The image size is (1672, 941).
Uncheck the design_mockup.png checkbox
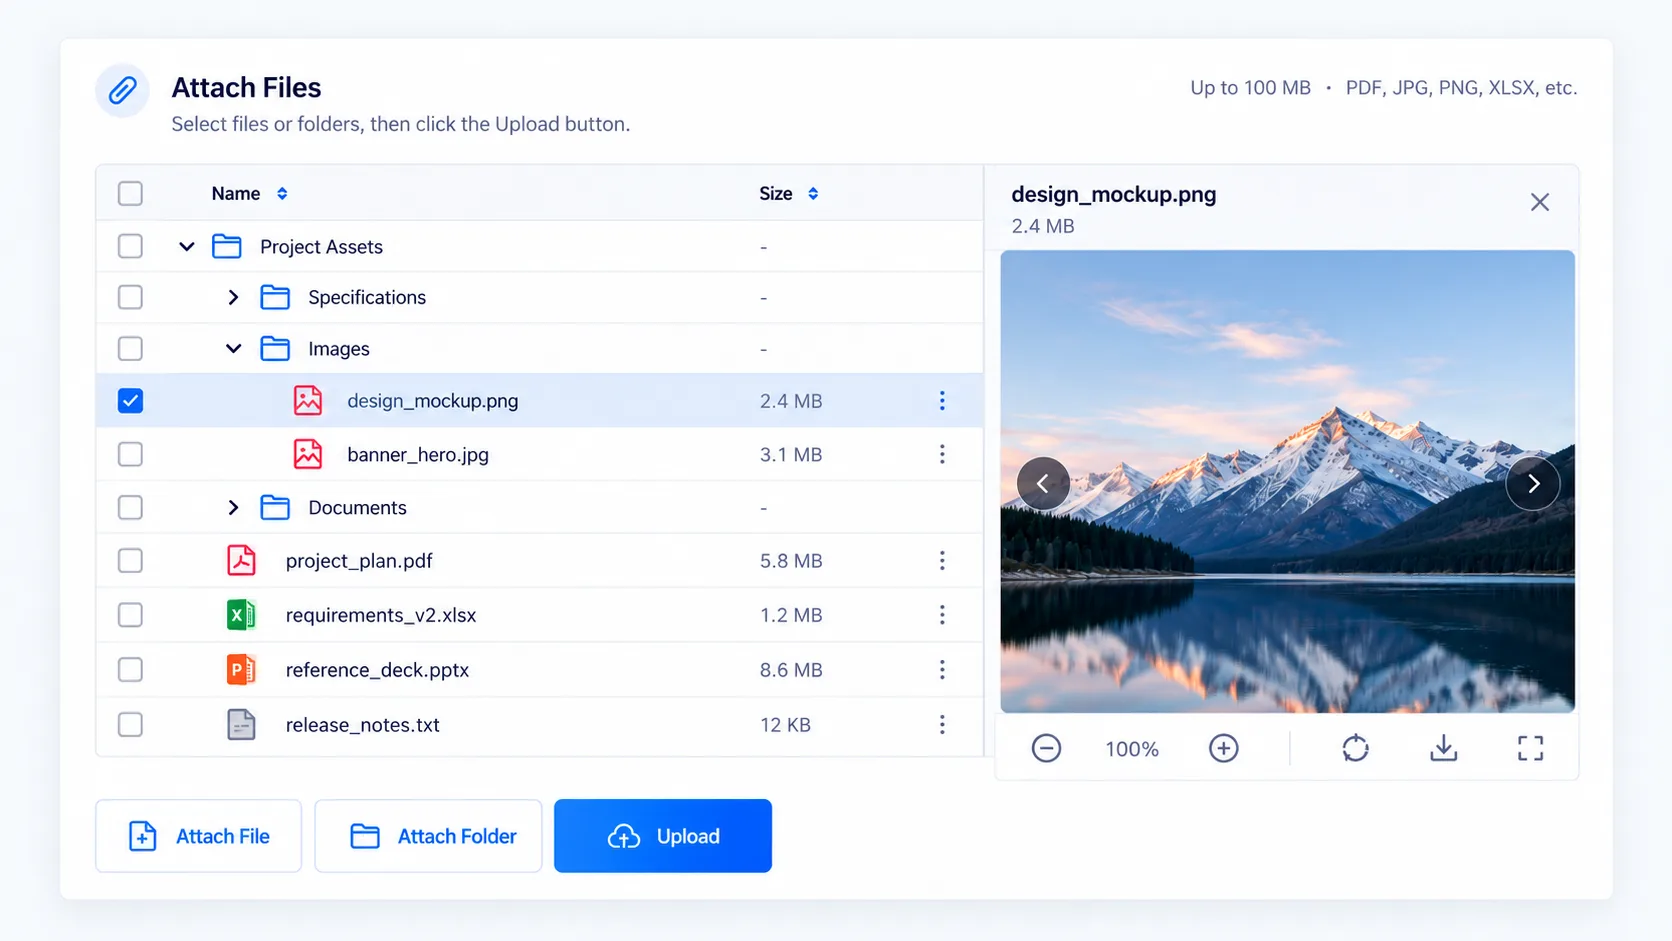coord(130,400)
